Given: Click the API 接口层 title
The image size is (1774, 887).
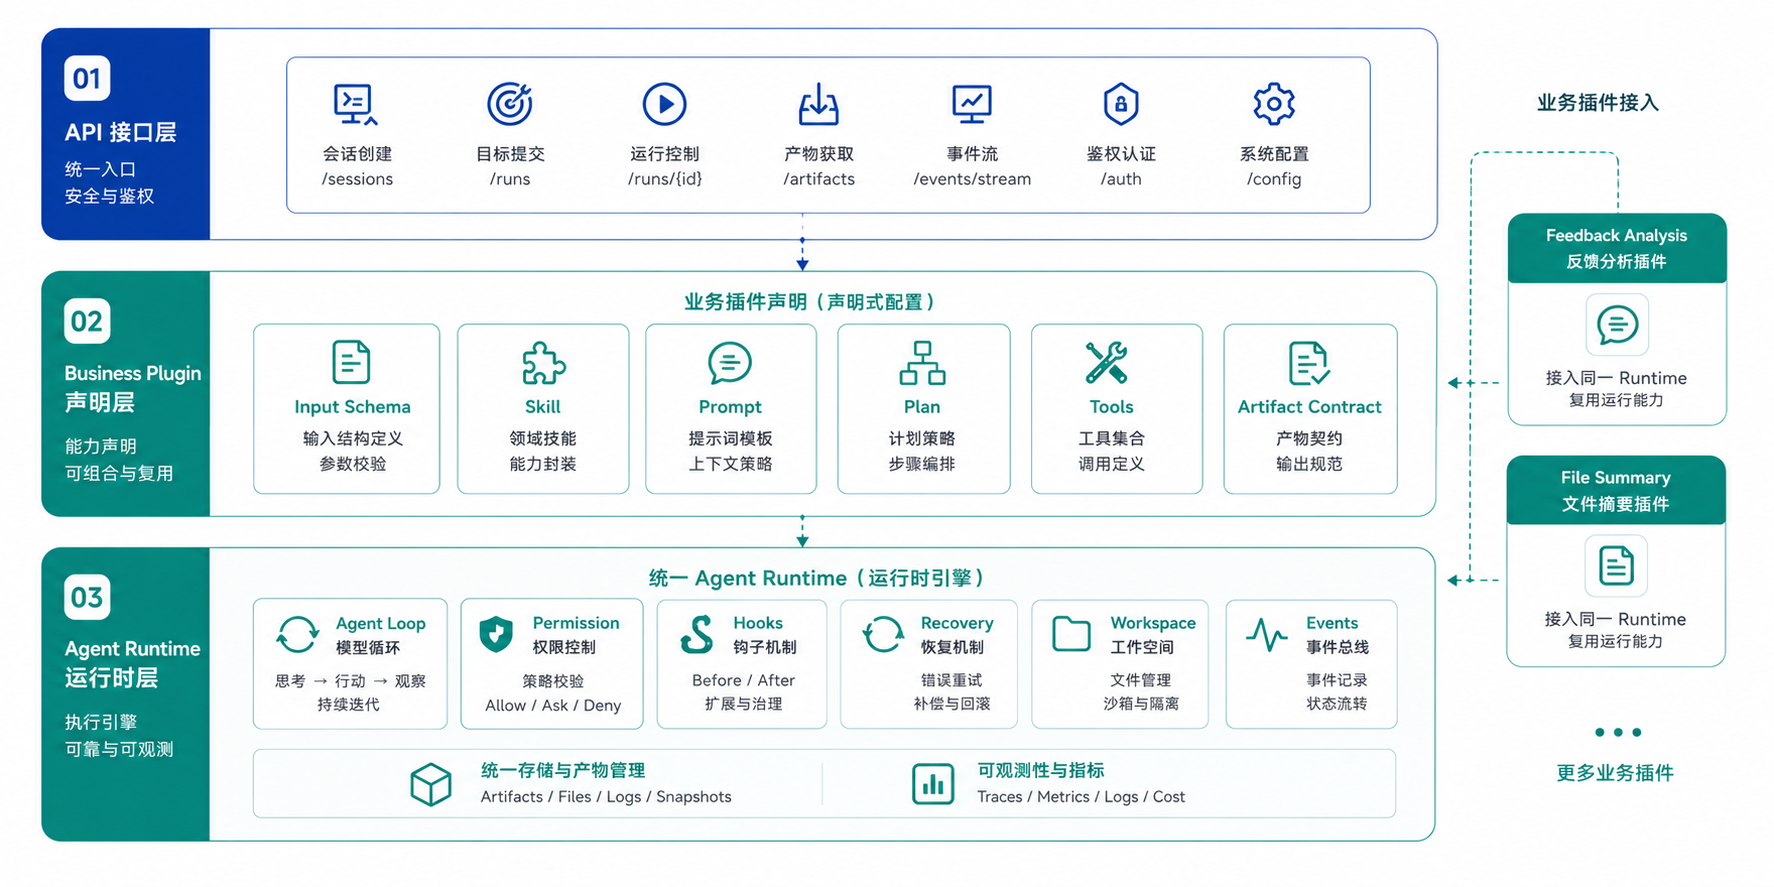Looking at the screenshot, I should (x=120, y=132).
